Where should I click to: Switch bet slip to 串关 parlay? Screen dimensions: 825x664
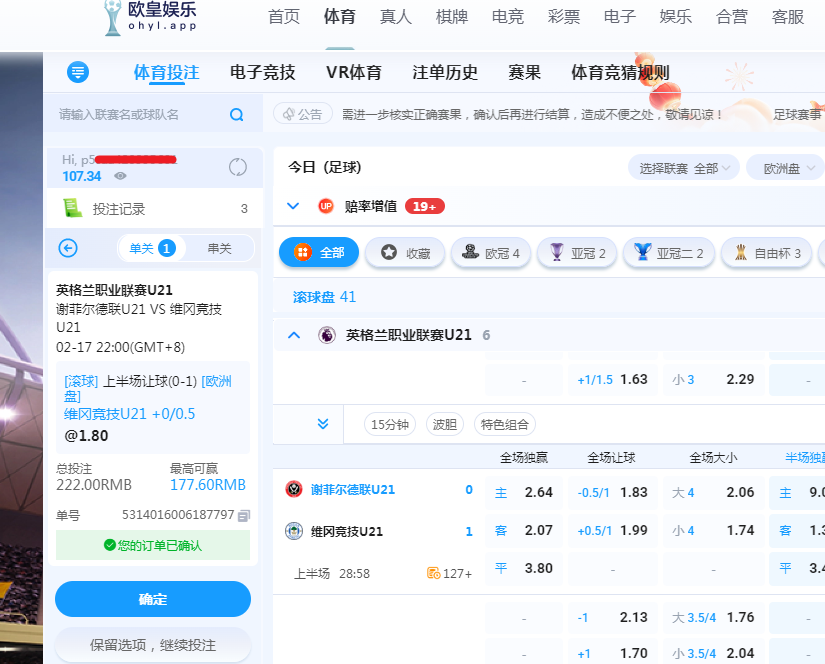tap(219, 248)
